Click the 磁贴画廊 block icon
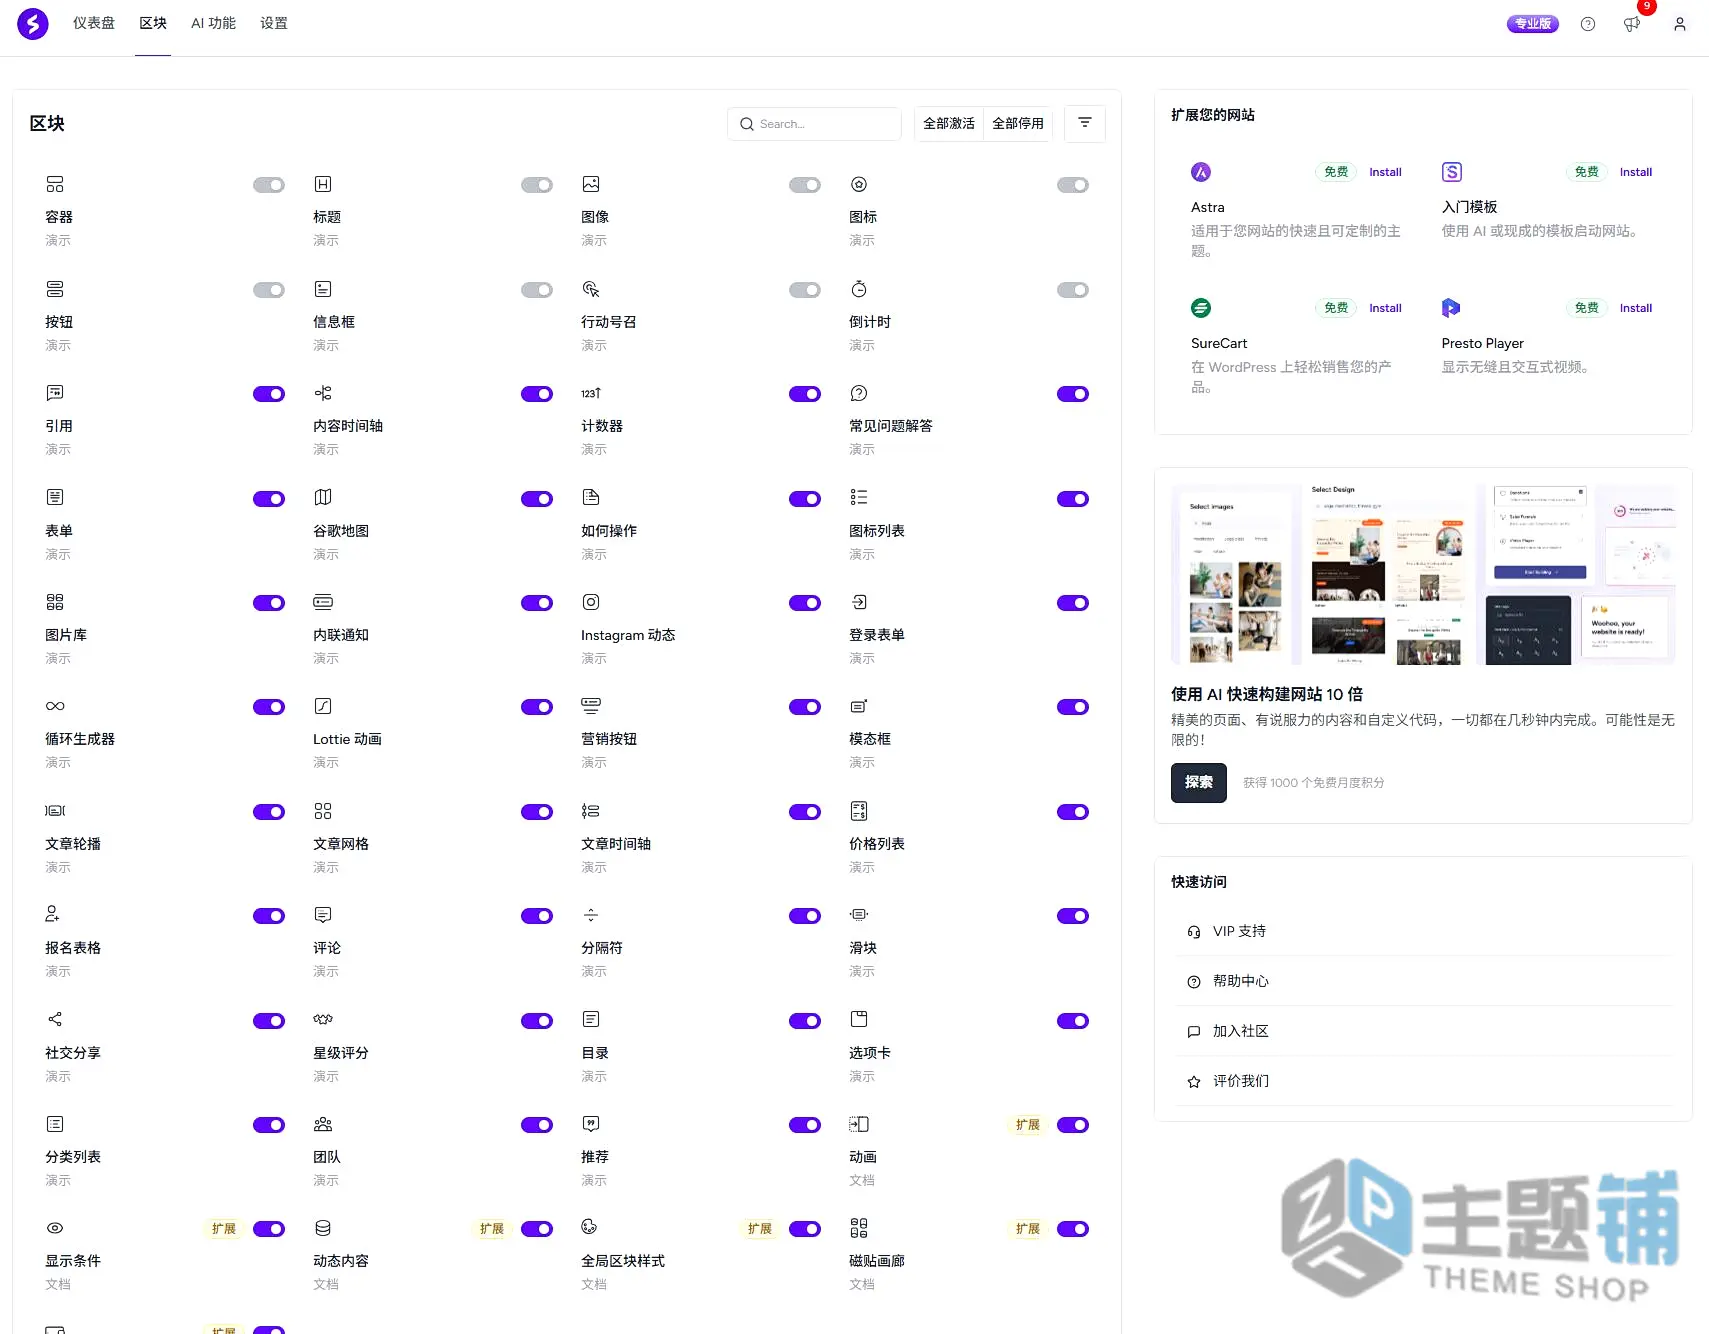The width and height of the screenshot is (1709, 1334). coord(859,1228)
